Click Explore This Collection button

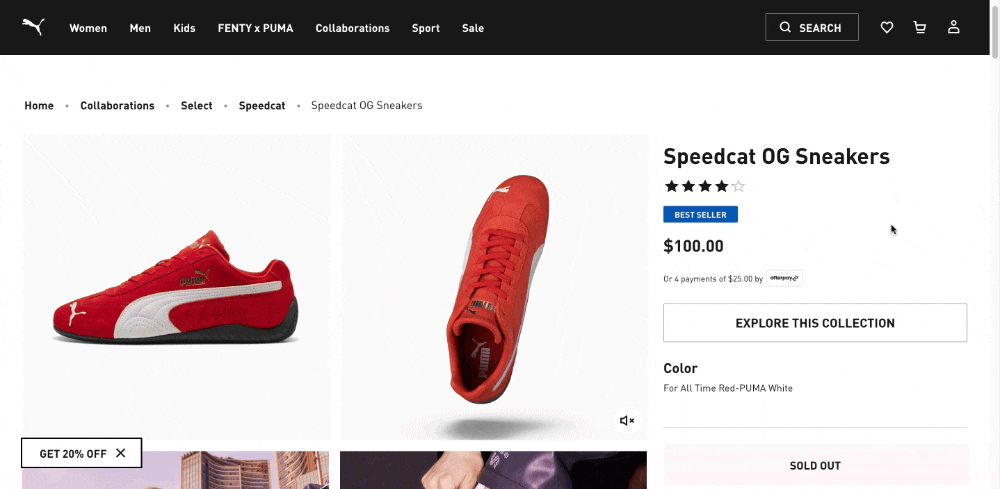pos(815,323)
